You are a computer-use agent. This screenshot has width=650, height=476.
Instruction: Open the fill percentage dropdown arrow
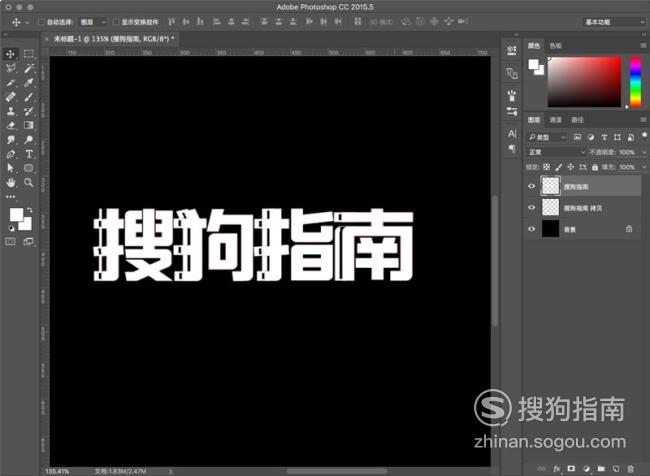(644, 167)
